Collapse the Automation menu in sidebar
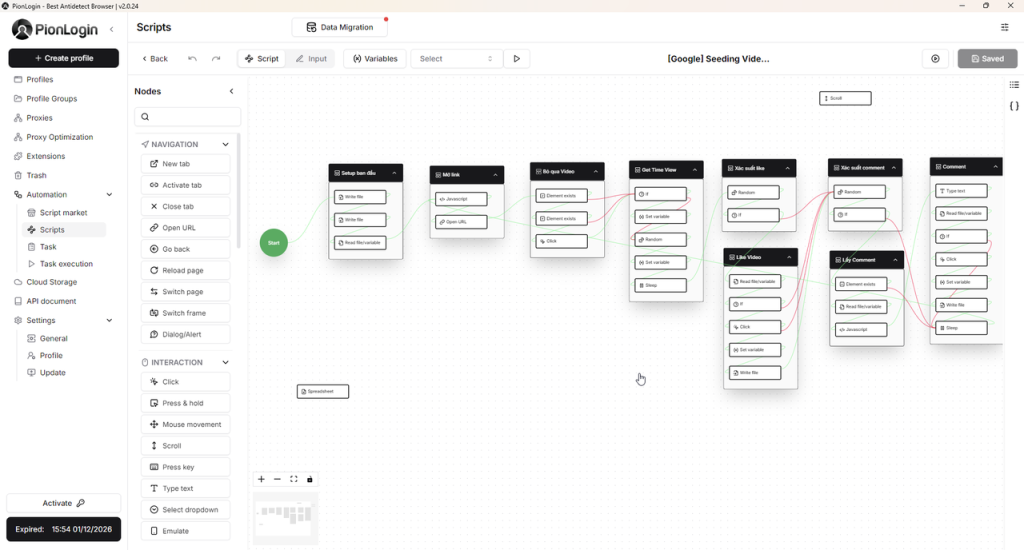 [x=109, y=195]
